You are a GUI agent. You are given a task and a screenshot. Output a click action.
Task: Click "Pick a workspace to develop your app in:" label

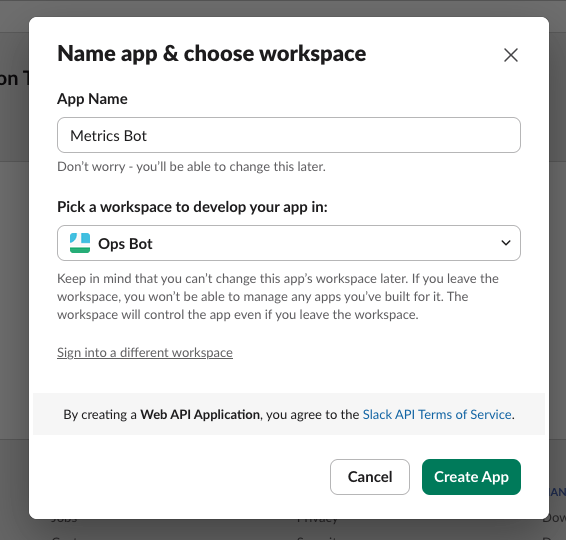[x=192, y=207]
